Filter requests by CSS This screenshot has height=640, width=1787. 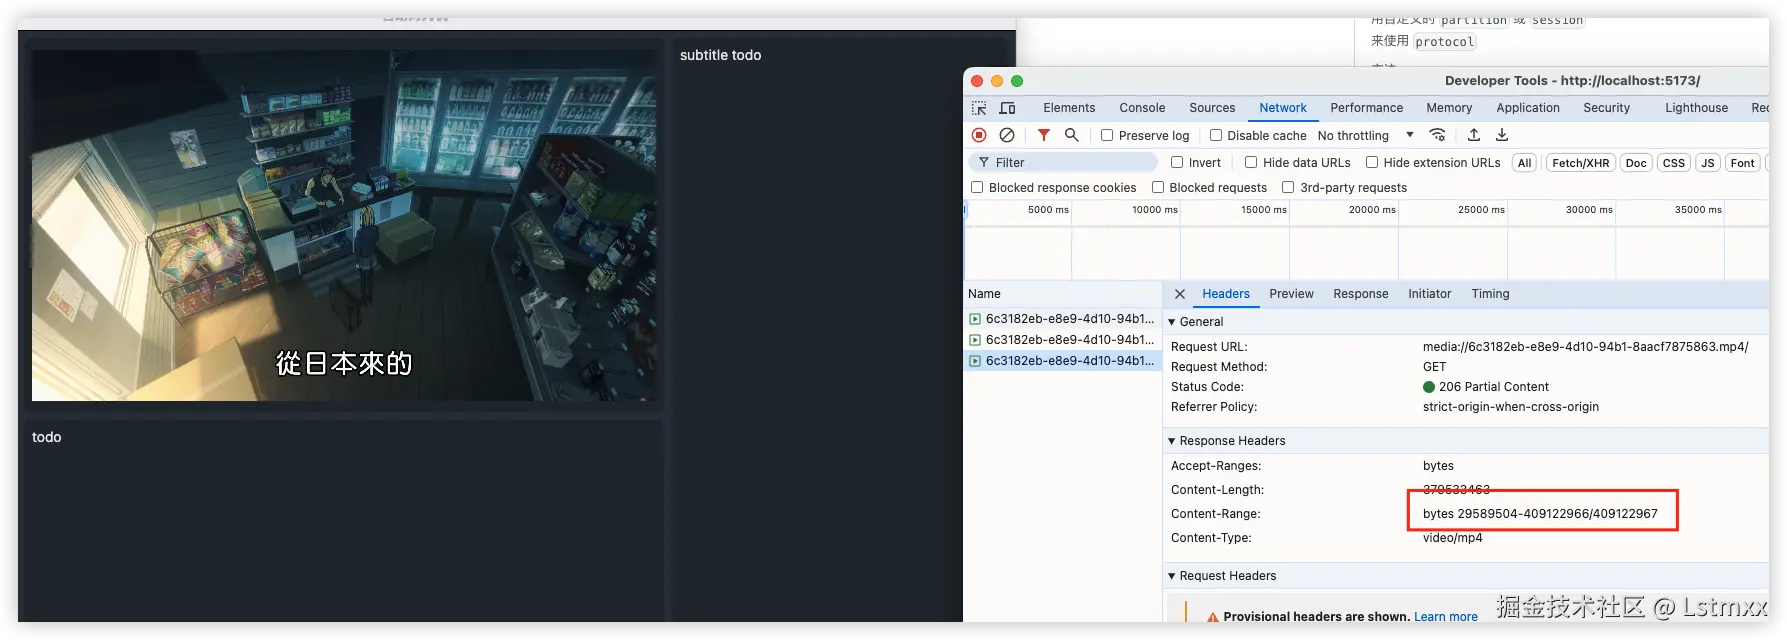[x=1674, y=163]
